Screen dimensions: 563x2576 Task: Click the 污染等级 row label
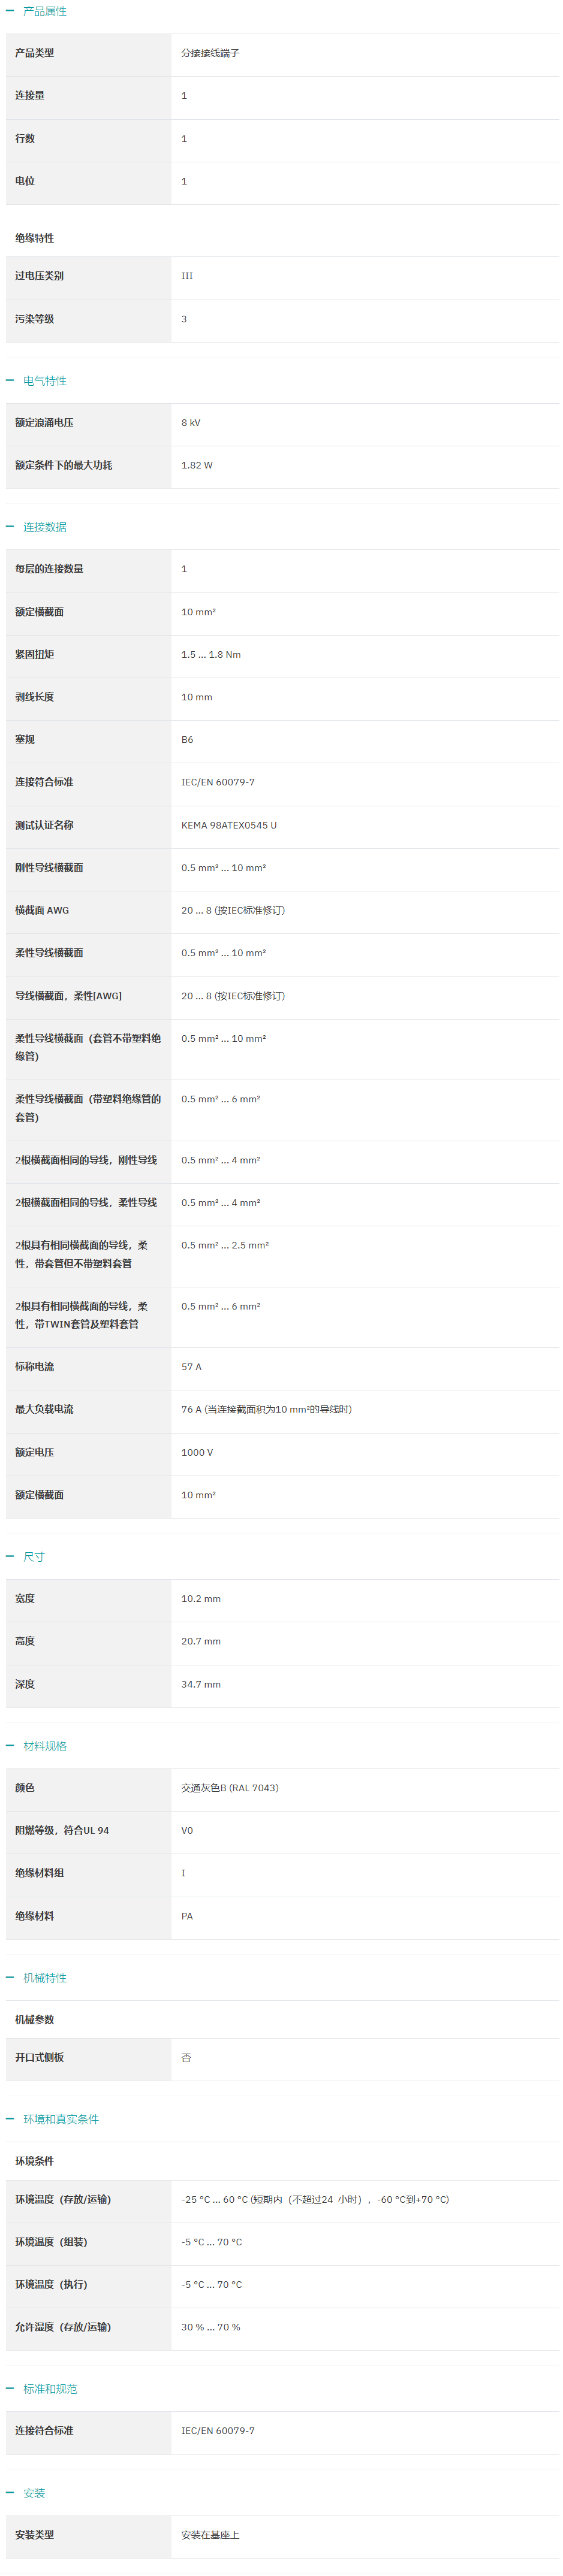35,319
